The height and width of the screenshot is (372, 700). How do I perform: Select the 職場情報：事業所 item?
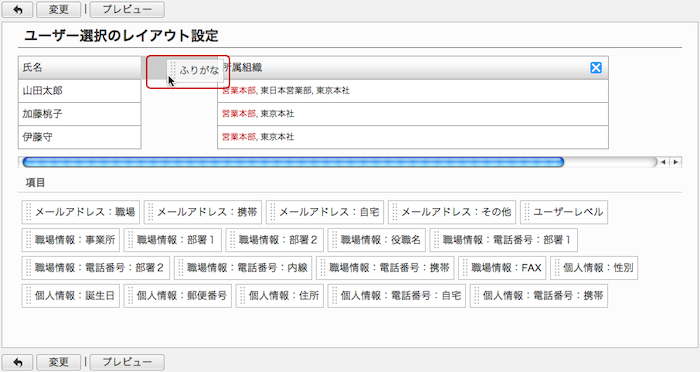(x=71, y=240)
